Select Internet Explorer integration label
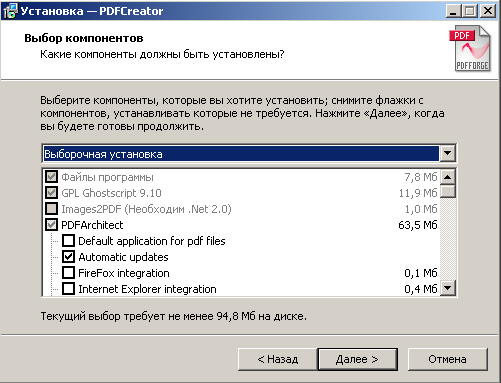The width and height of the screenshot is (501, 383). [147, 289]
